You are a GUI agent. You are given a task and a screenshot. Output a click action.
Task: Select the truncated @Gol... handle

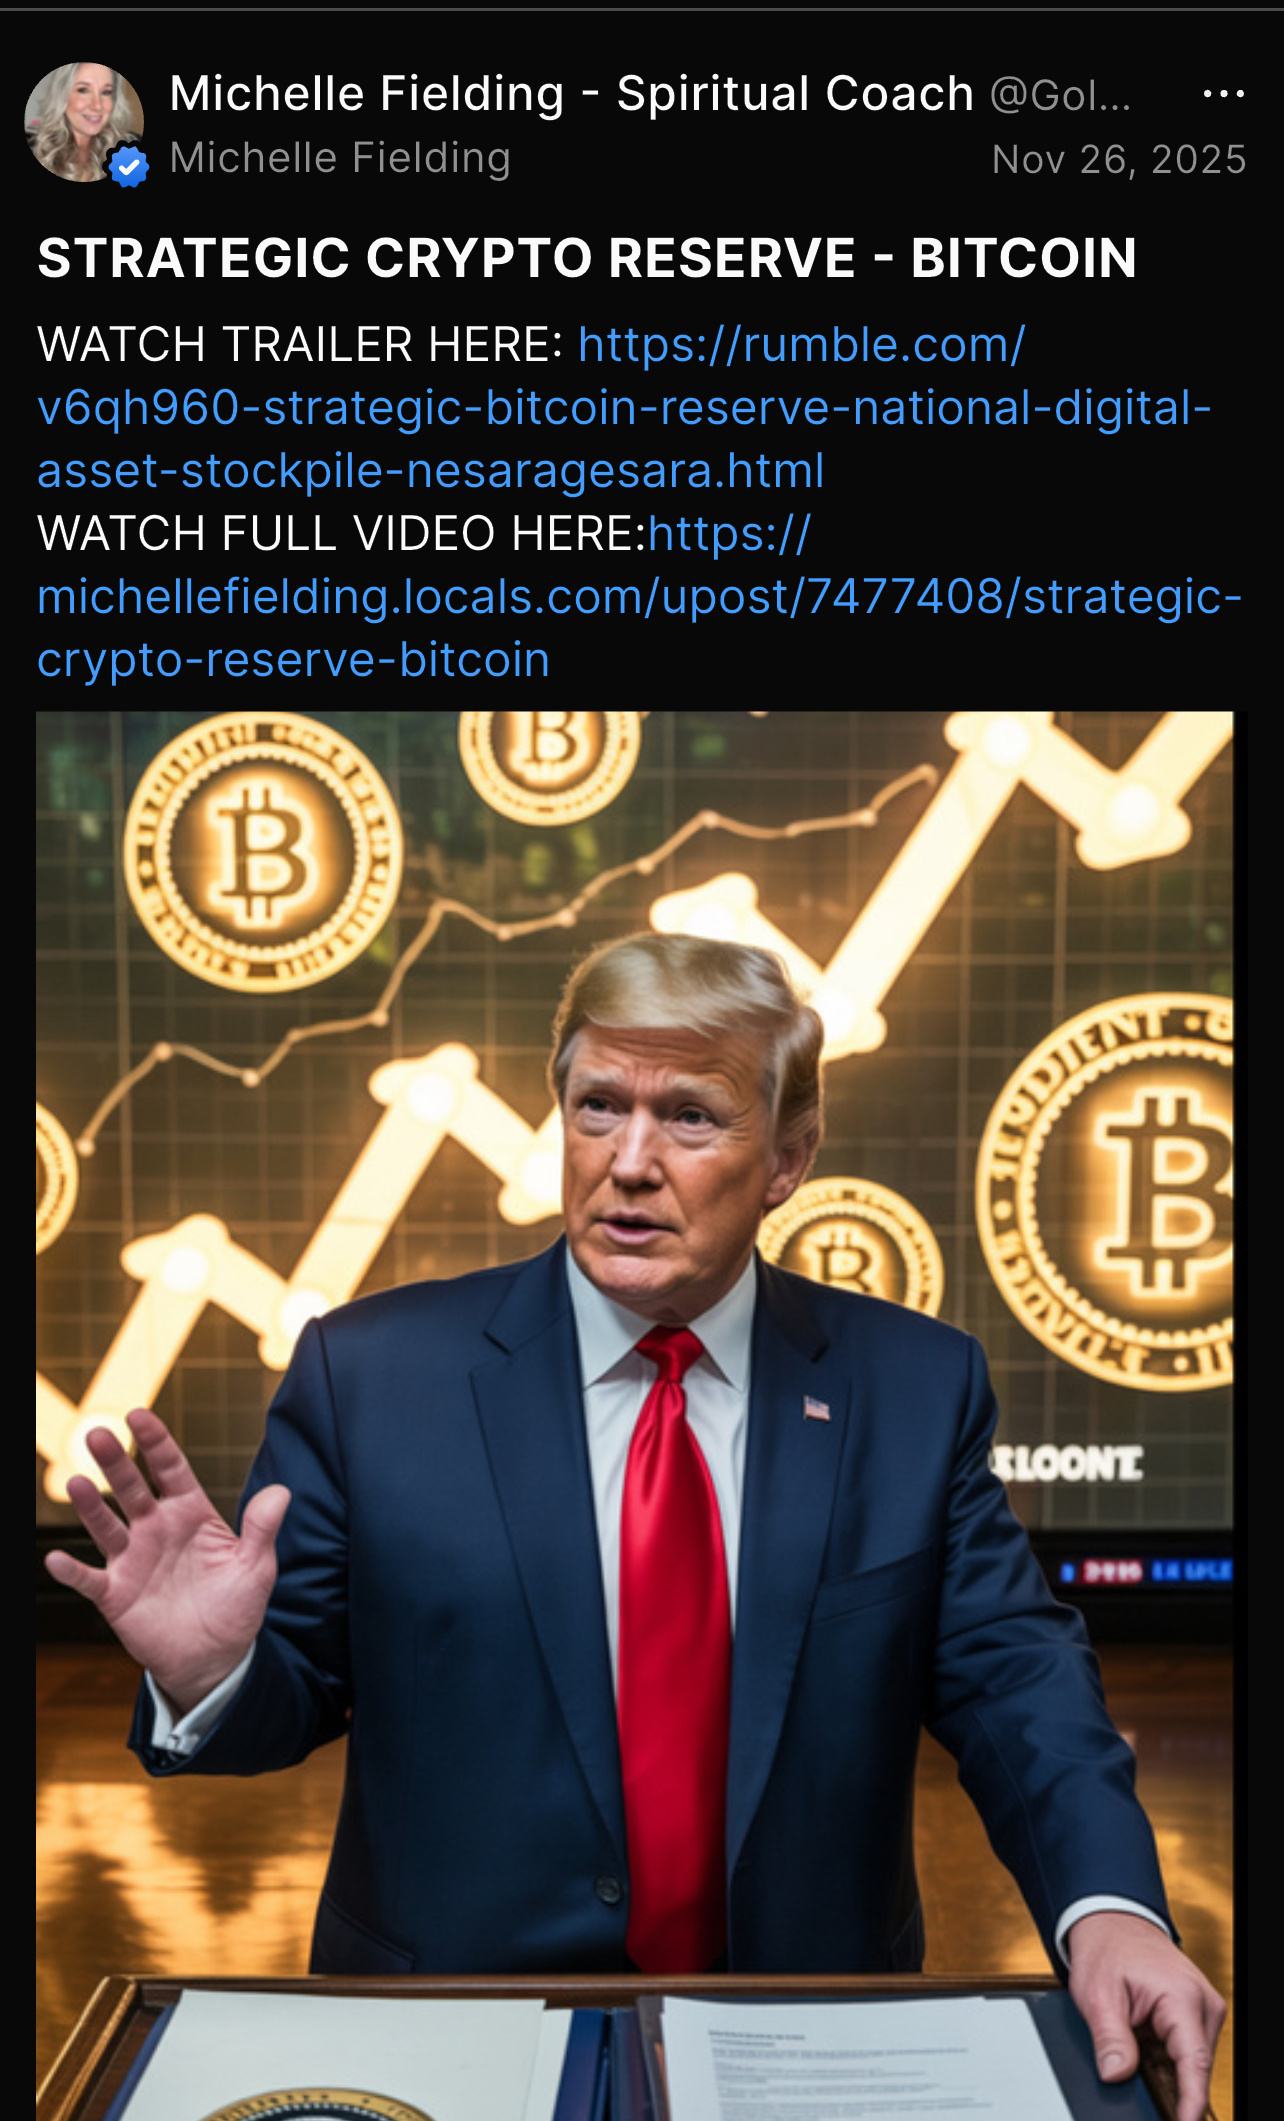coord(1060,96)
